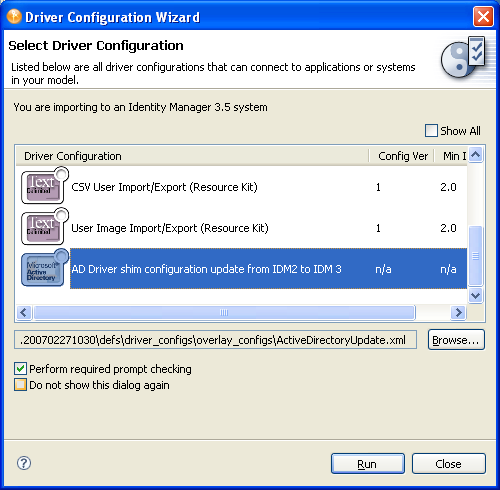Click the 2.0 value in User Image row
Screen dimensions: 500x490
click(x=448, y=228)
